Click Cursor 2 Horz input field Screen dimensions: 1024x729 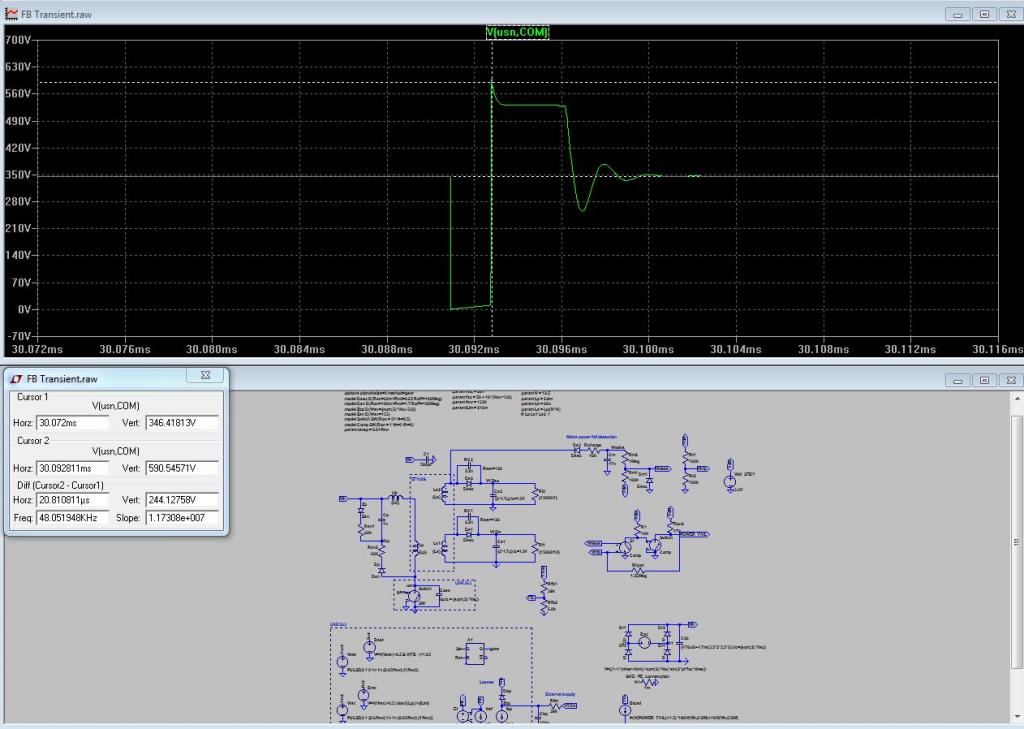click(72, 468)
